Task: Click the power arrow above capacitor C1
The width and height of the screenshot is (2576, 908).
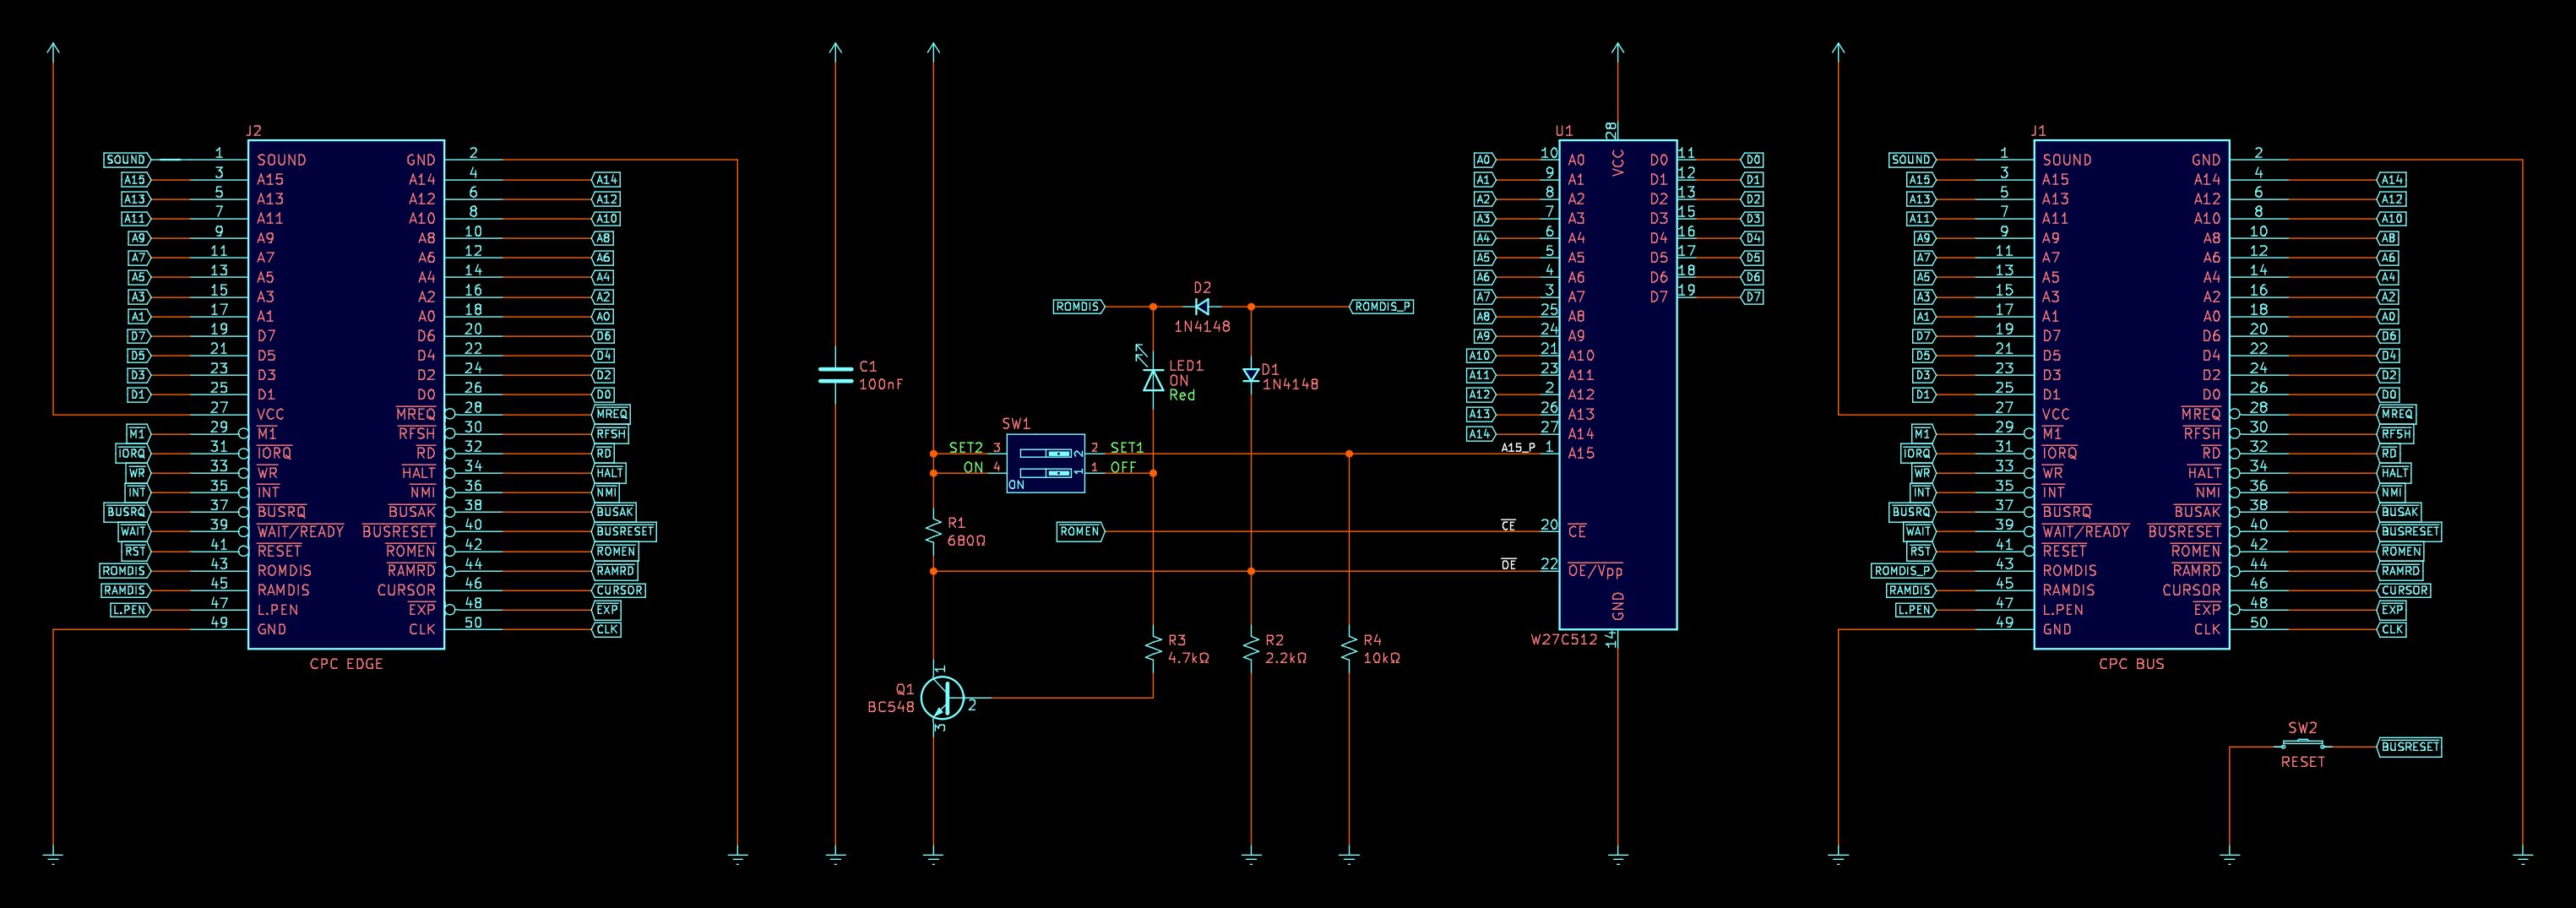Action: coord(836,49)
